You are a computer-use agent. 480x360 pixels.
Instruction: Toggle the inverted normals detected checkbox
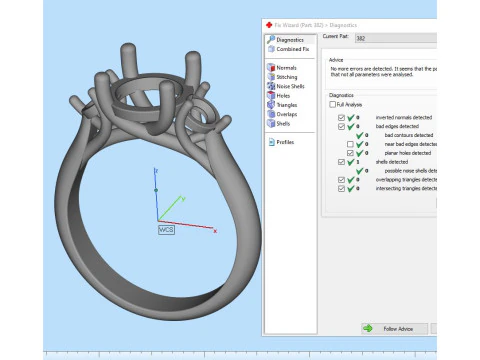(x=341, y=117)
